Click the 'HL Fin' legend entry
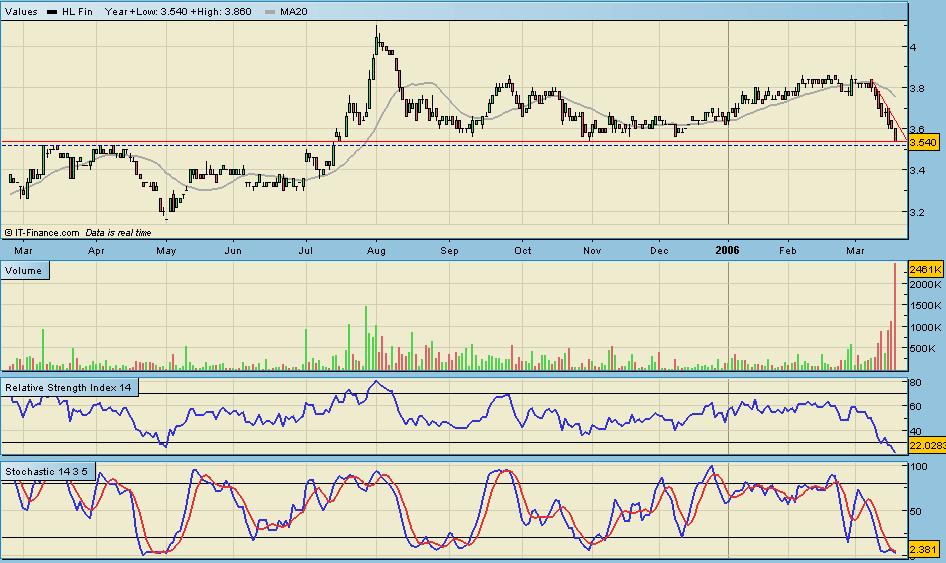This screenshot has width=946, height=563. click(77, 11)
